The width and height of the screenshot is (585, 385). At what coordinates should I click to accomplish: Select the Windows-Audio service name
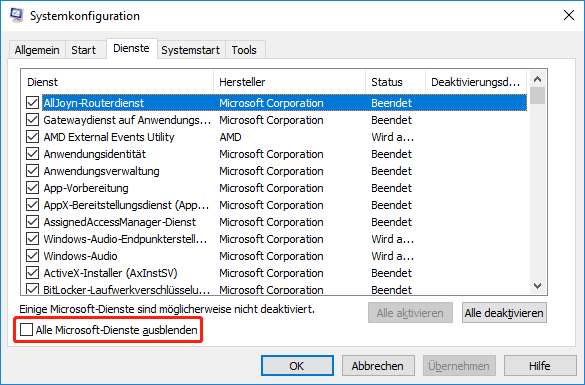pos(81,256)
